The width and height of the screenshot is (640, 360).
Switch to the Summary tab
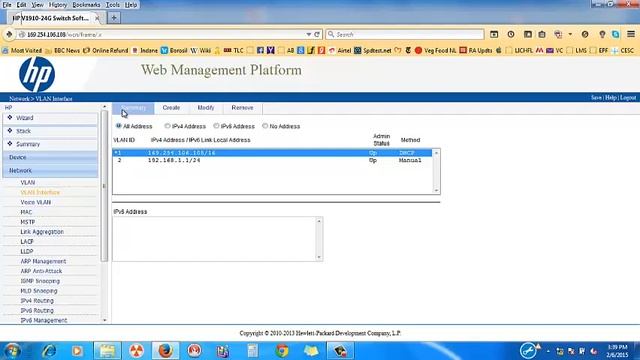(x=133, y=108)
